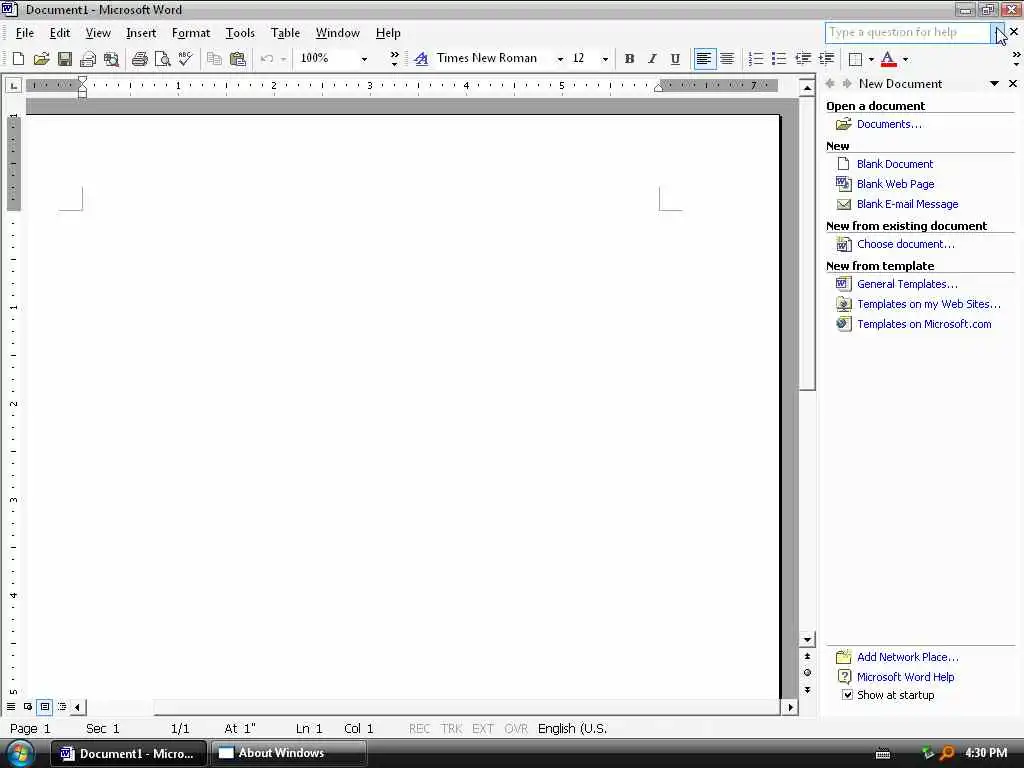Apply Bold formatting
Image resolution: width=1024 pixels, height=768 pixels.
(x=629, y=59)
